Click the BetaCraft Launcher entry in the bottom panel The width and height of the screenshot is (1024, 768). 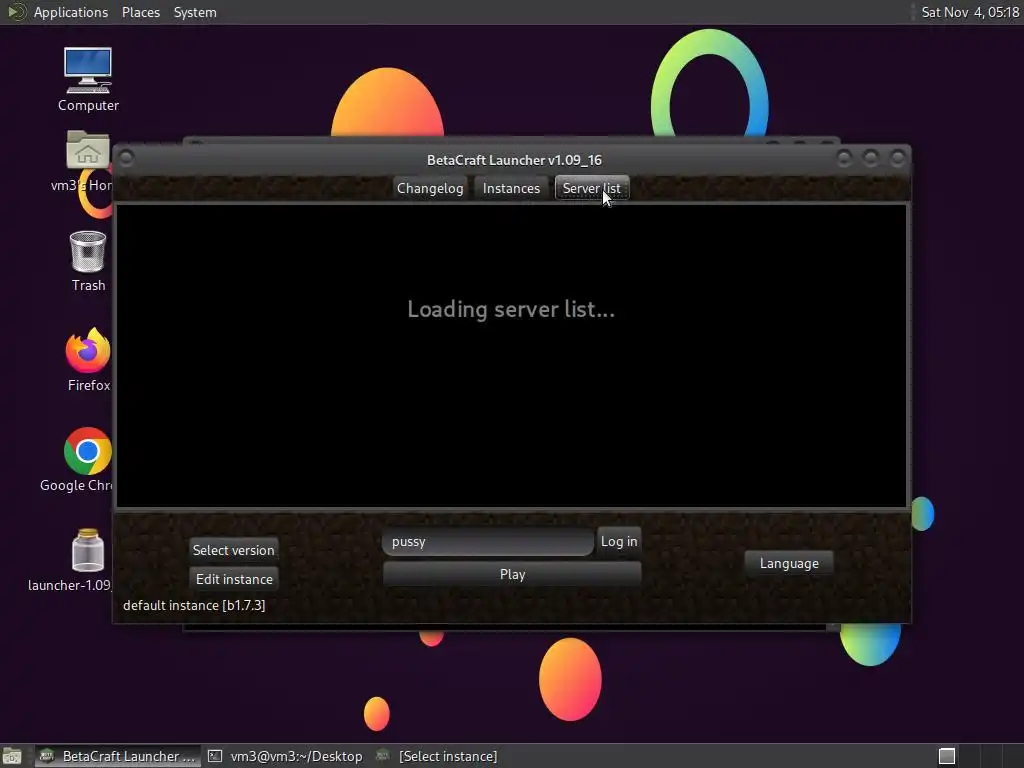[x=118, y=756]
